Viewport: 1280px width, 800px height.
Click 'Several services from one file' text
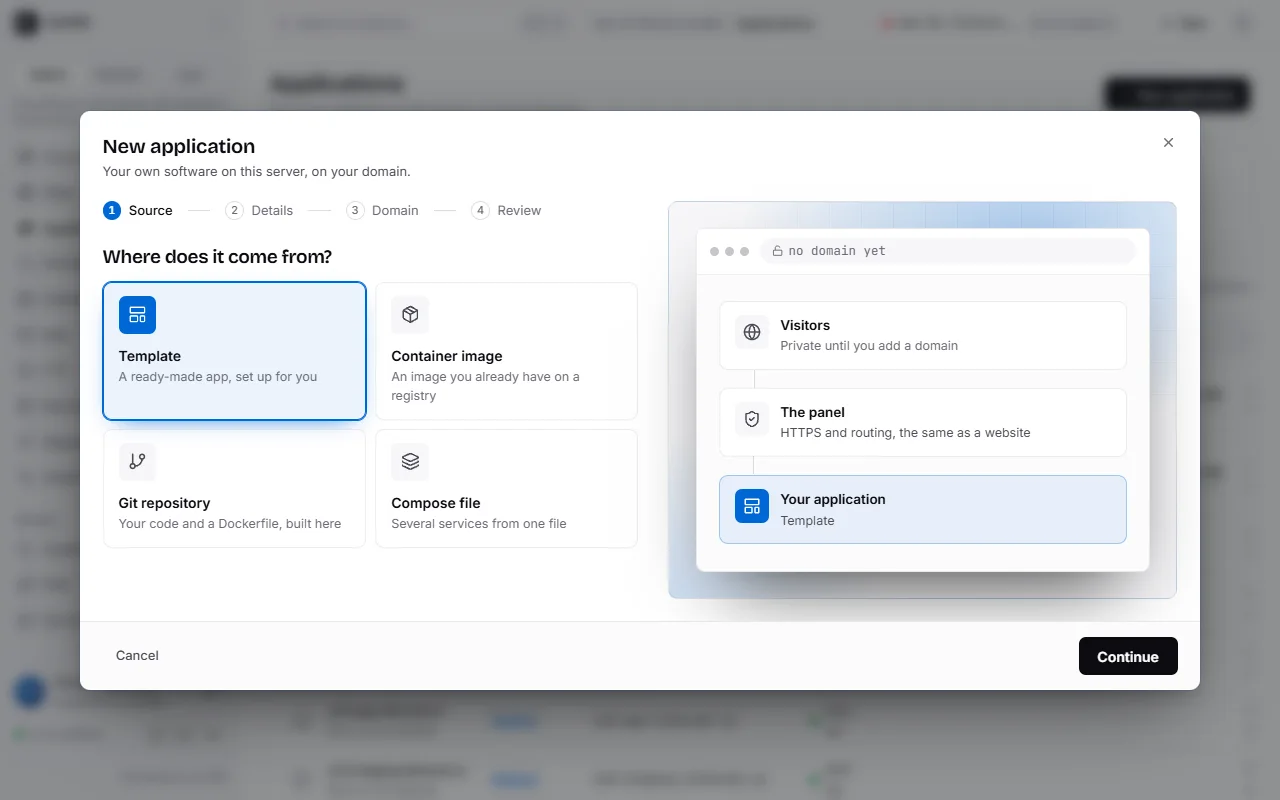(479, 524)
